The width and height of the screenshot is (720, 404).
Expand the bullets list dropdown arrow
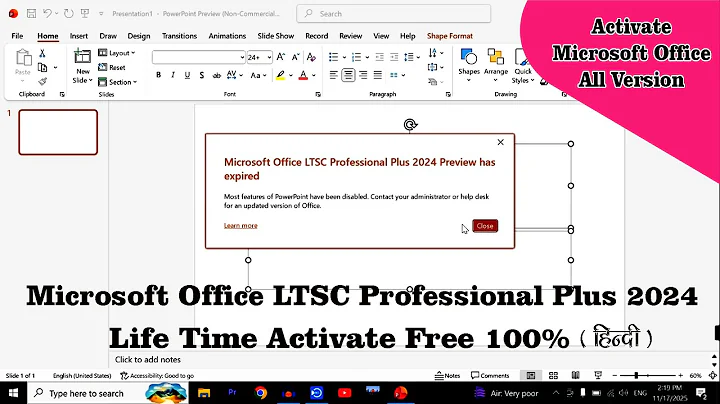[344, 57]
